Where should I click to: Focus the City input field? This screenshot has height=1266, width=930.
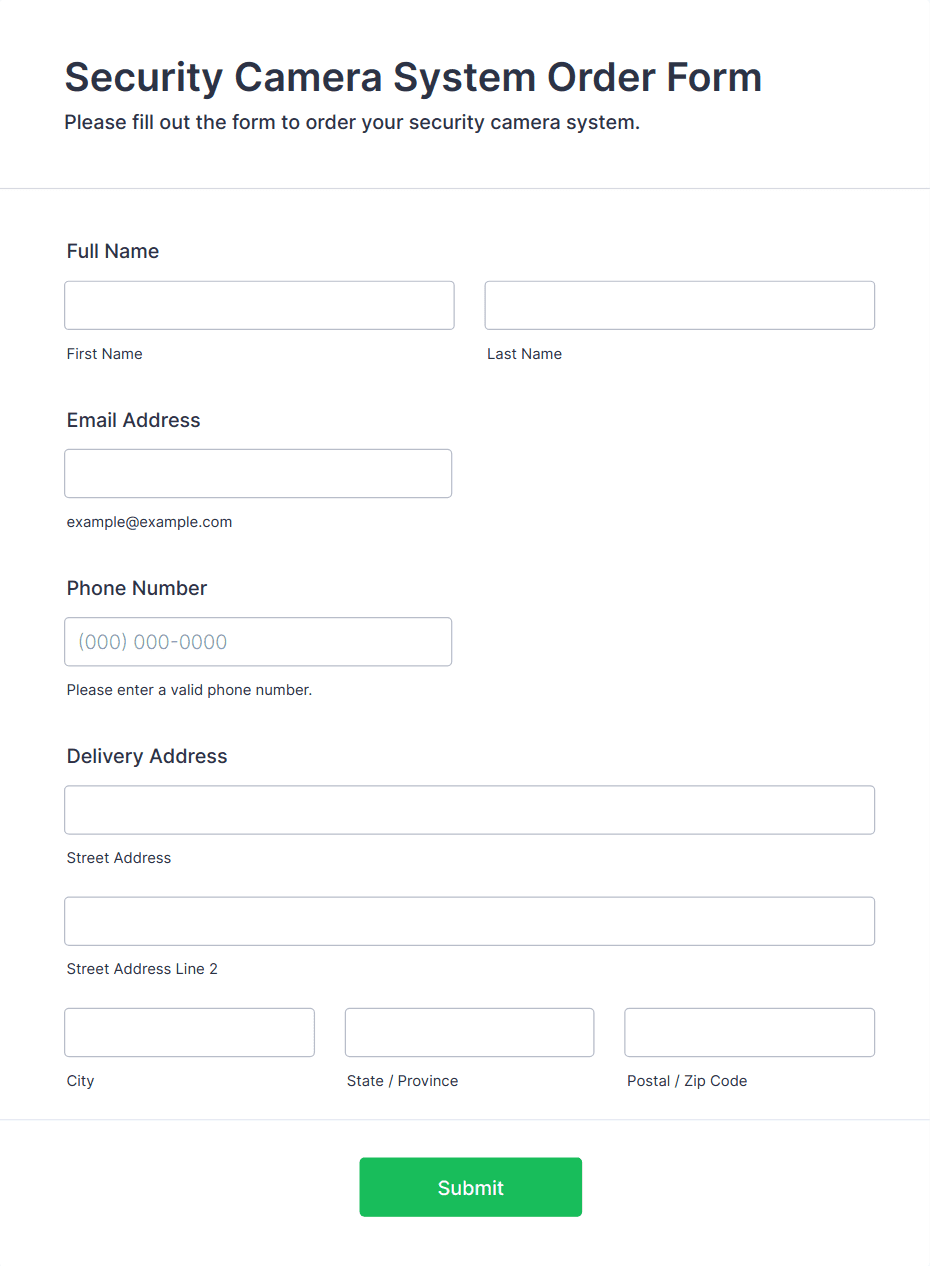(x=189, y=1032)
